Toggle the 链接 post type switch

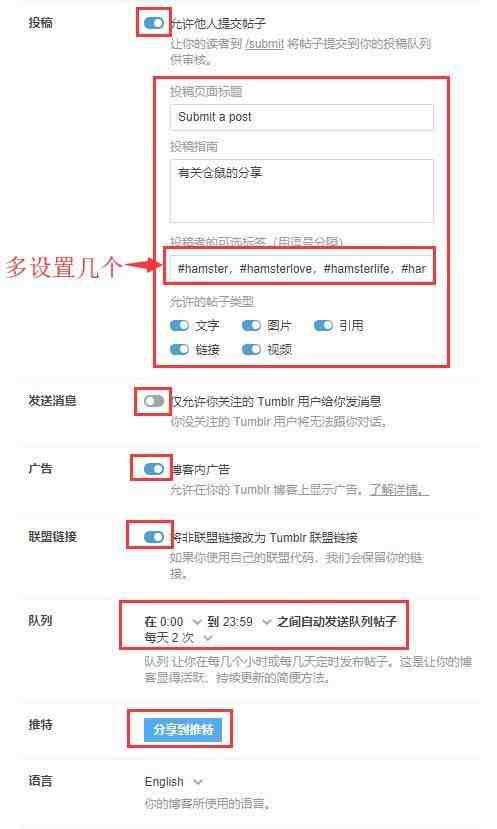tap(179, 349)
